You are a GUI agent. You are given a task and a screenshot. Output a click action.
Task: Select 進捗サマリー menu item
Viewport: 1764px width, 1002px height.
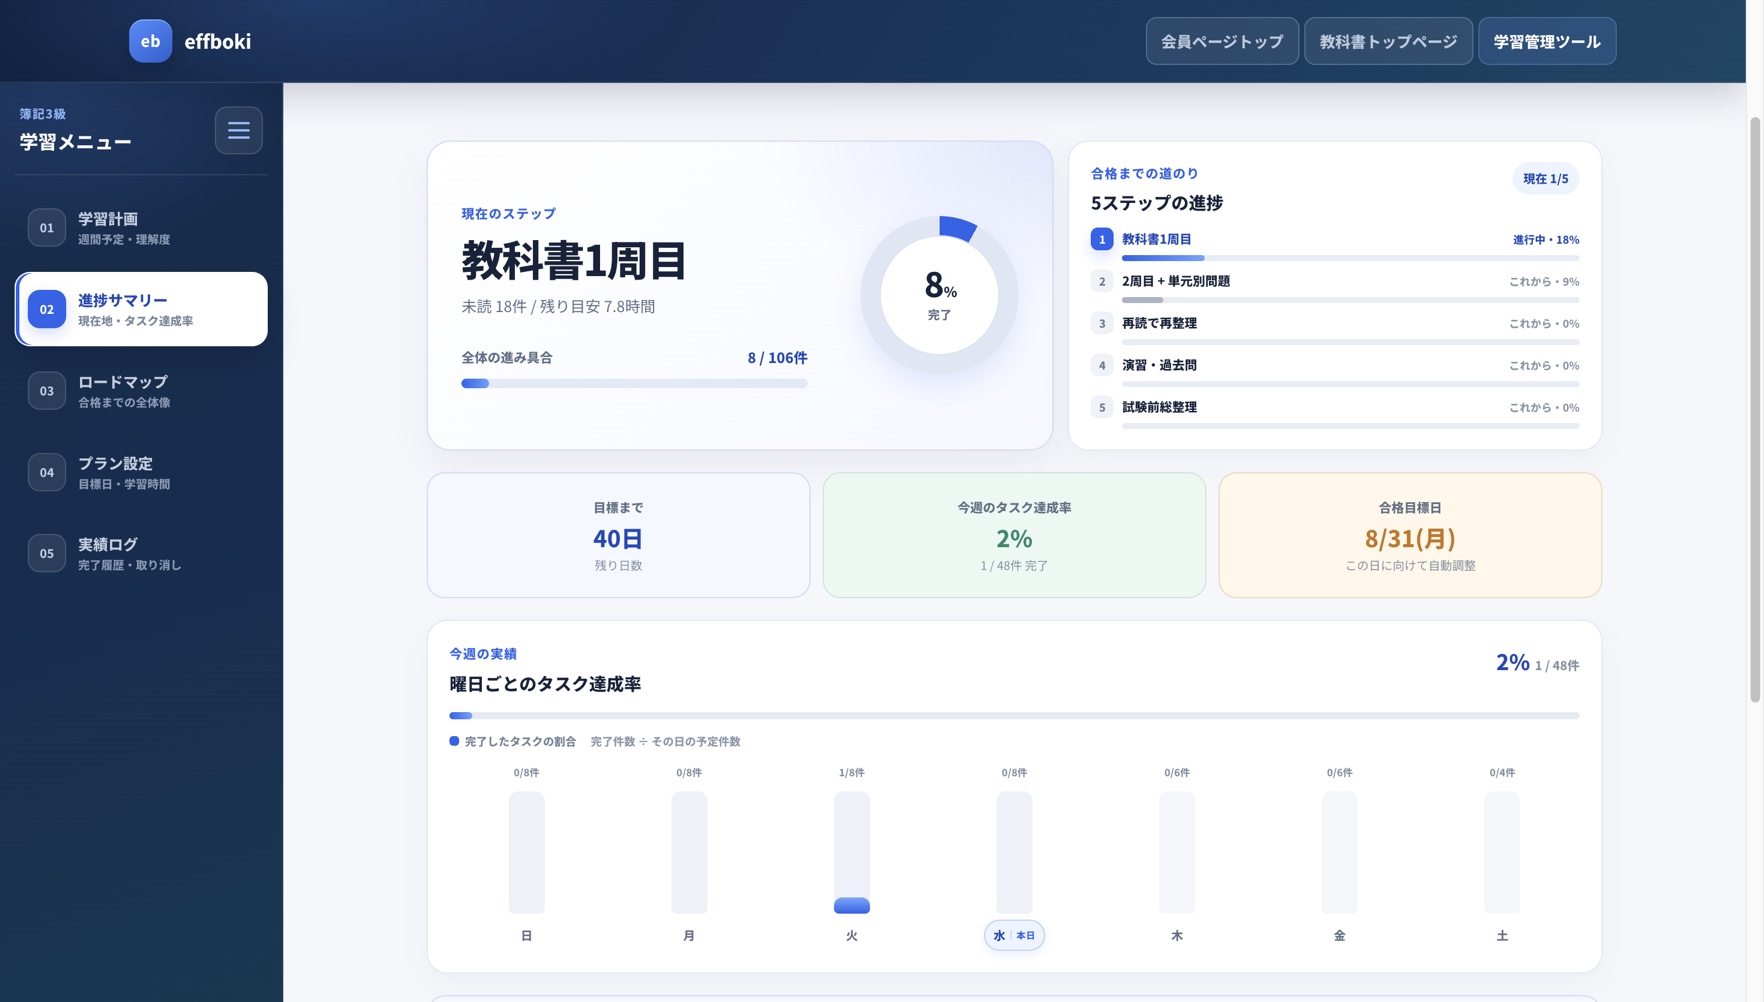pos(141,309)
